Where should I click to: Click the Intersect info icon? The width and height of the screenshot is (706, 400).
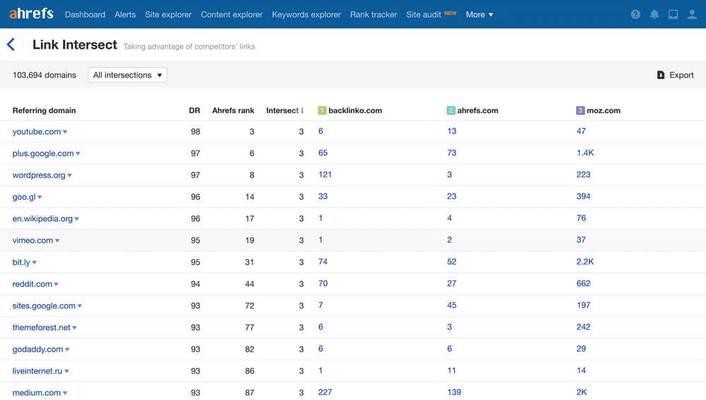pyautogui.click(x=302, y=110)
